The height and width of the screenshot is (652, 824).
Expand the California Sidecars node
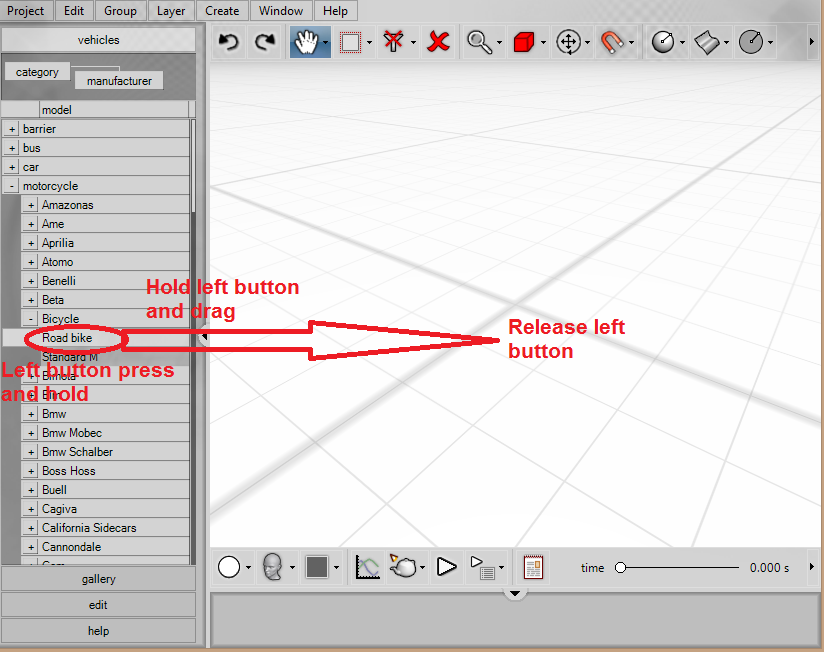click(31, 528)
